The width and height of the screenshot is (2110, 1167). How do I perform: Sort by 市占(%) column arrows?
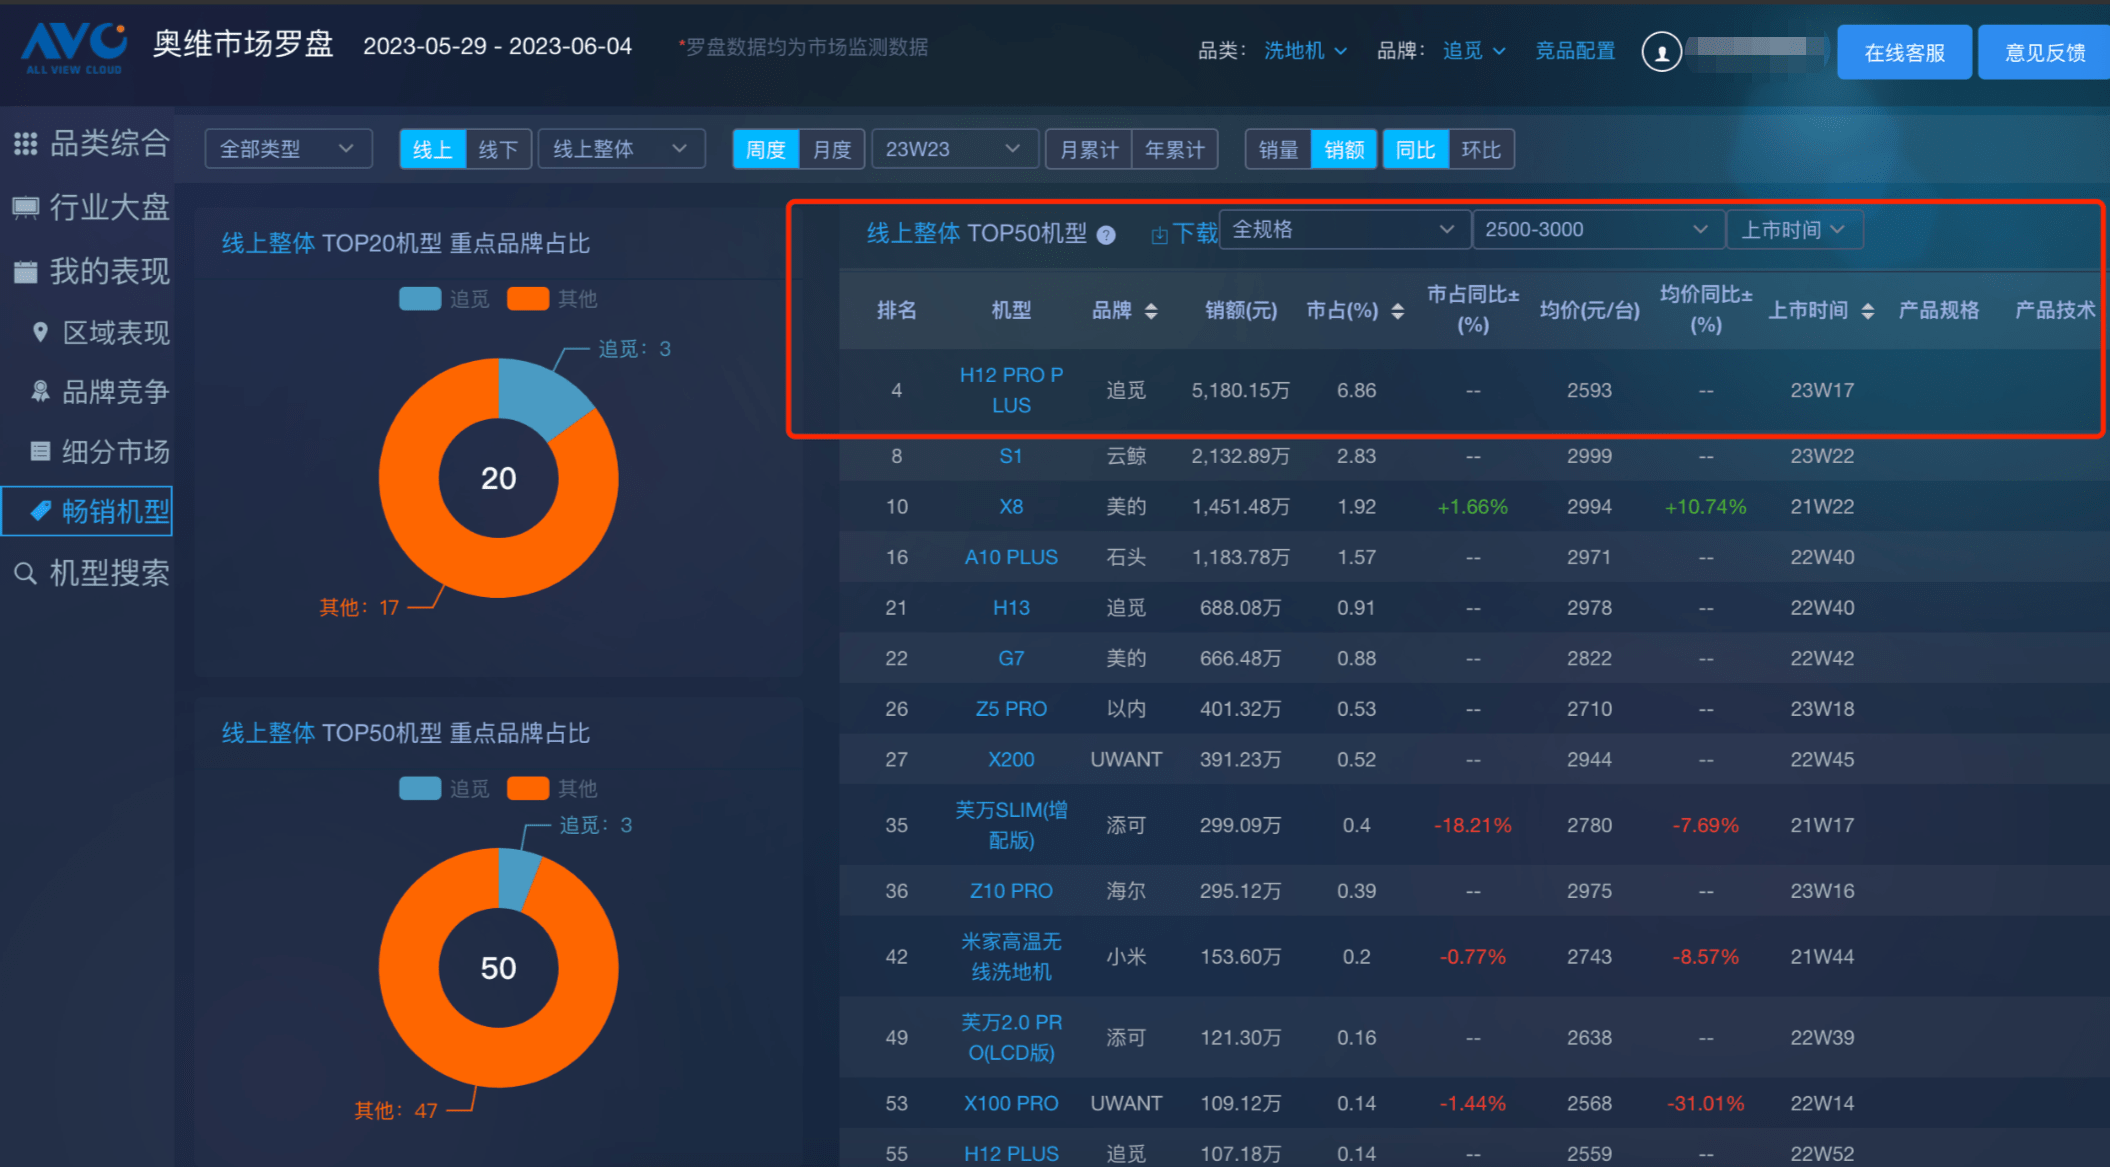(x=1397, y=311)
